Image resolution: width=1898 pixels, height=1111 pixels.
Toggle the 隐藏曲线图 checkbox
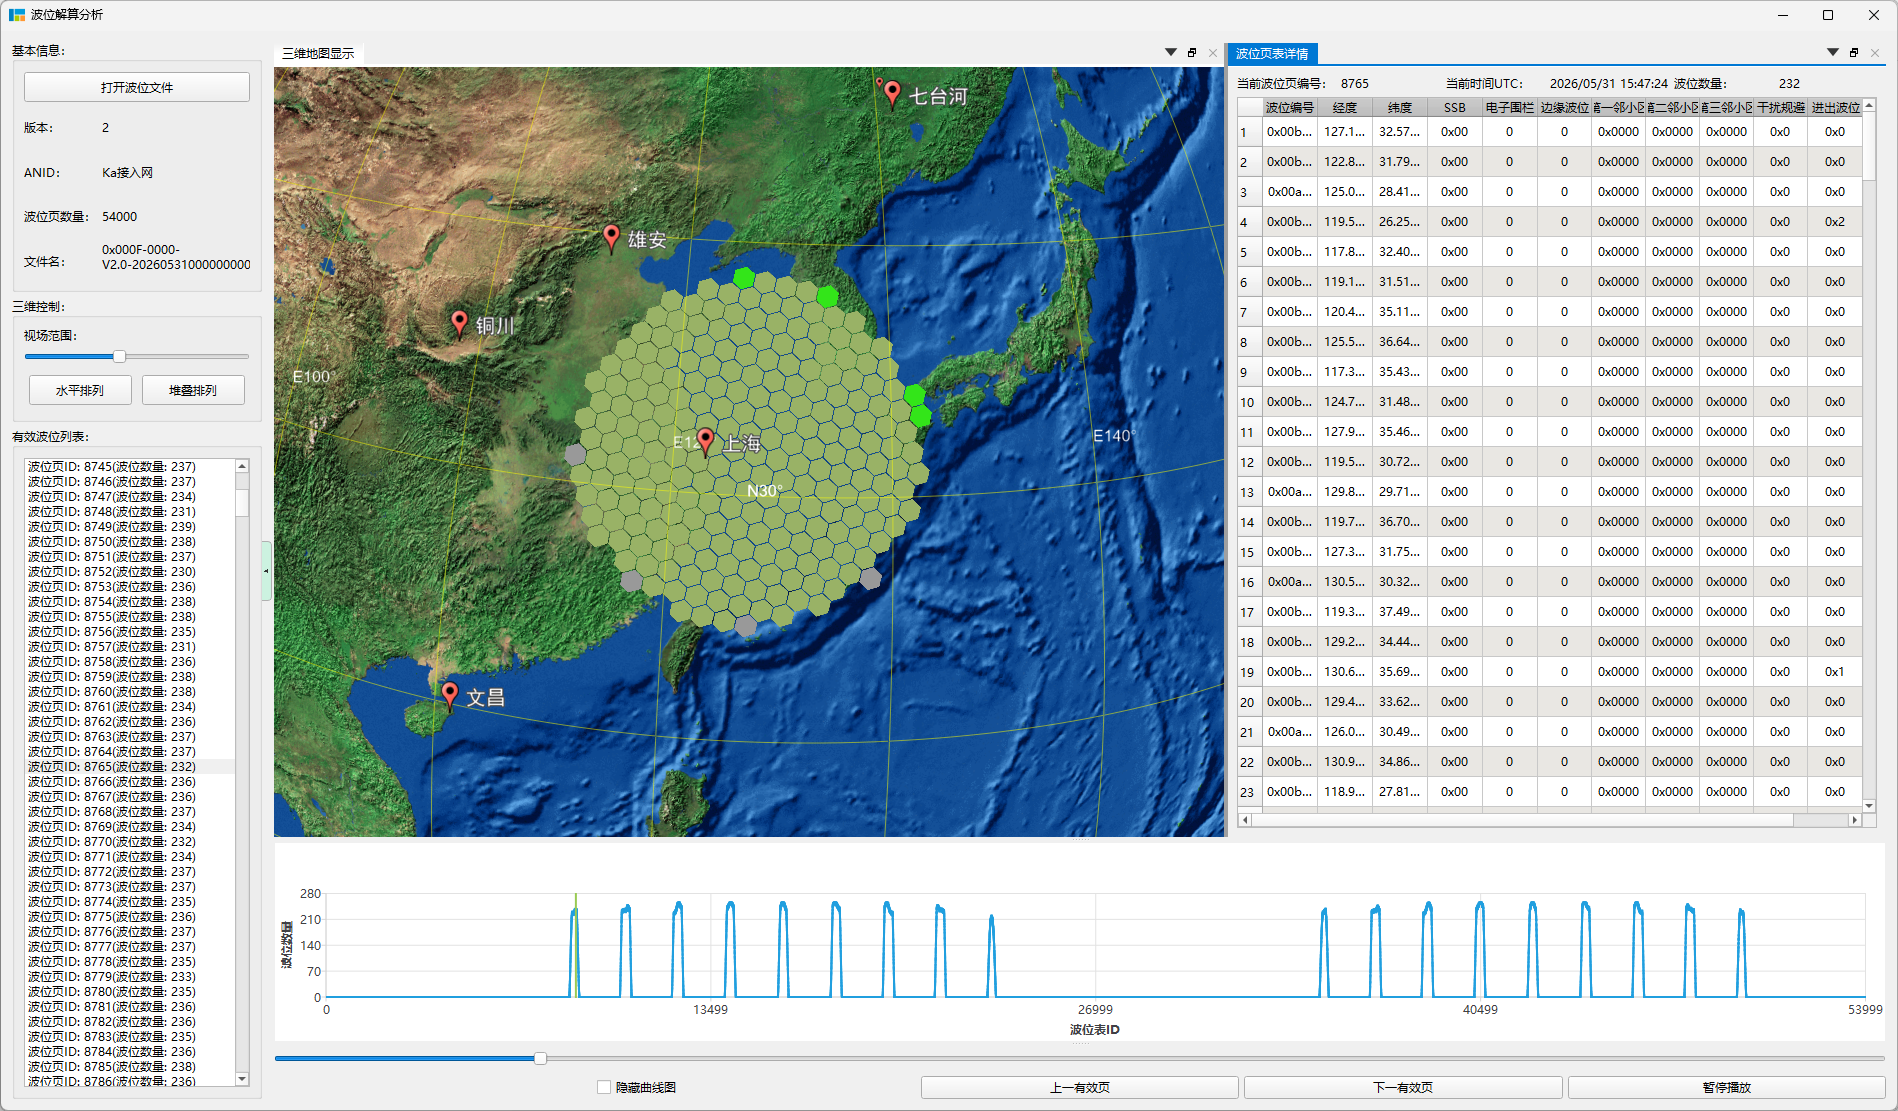click(x=604, y=1087)
